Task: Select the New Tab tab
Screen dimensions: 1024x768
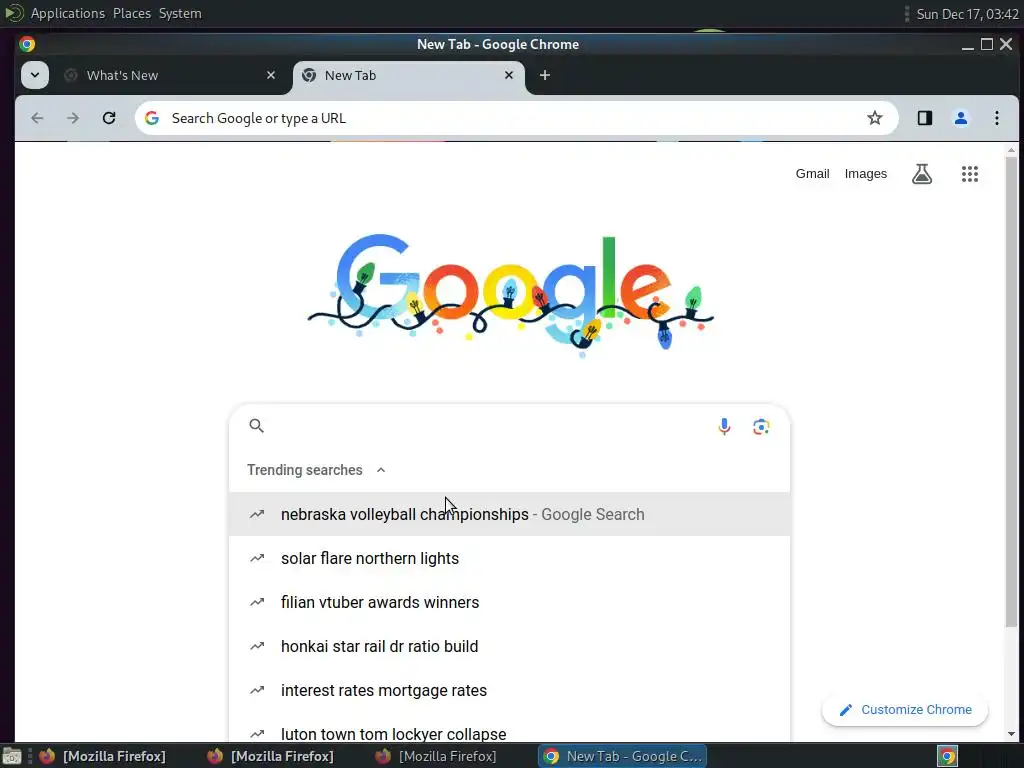Action: tap(408, 75)
